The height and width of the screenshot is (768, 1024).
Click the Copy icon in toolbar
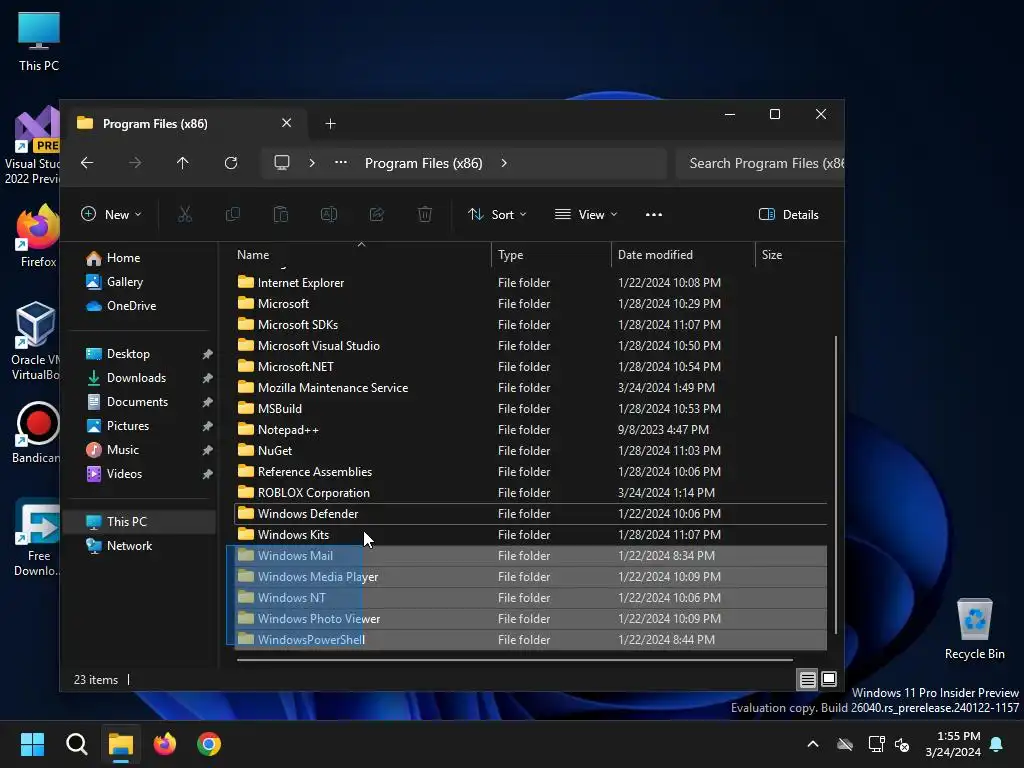232,214
